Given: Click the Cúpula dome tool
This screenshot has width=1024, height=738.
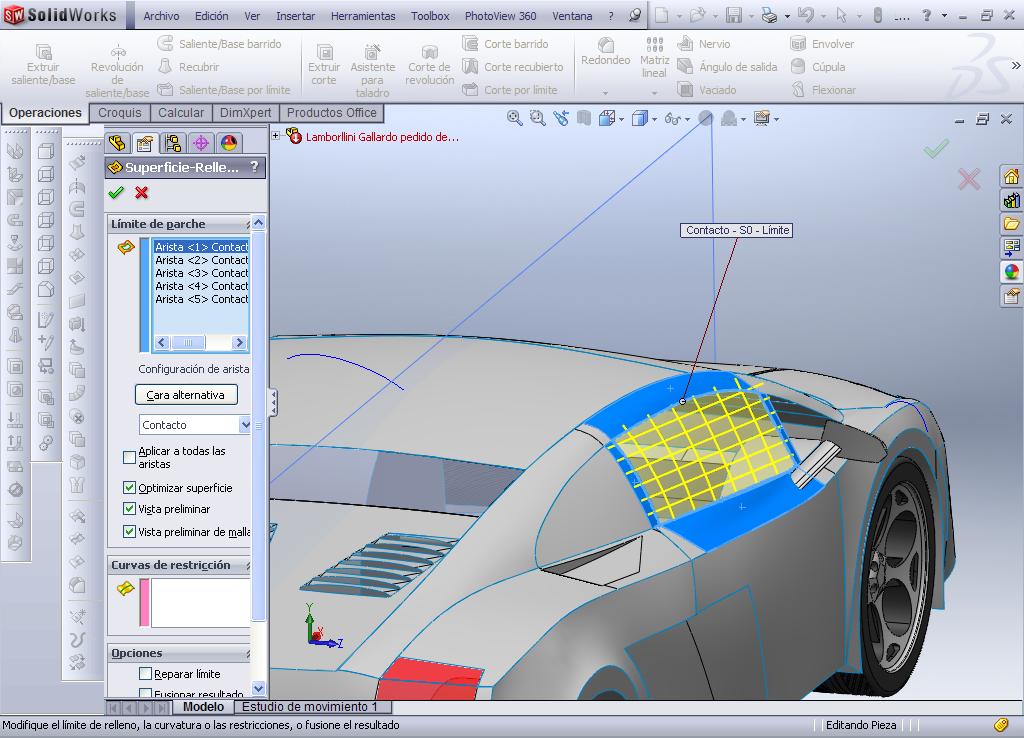Looking at the screenshot, I should (818, 67).
